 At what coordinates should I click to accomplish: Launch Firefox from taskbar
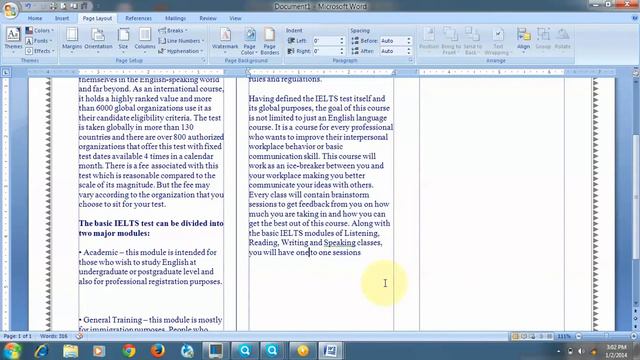coord(158,351)
